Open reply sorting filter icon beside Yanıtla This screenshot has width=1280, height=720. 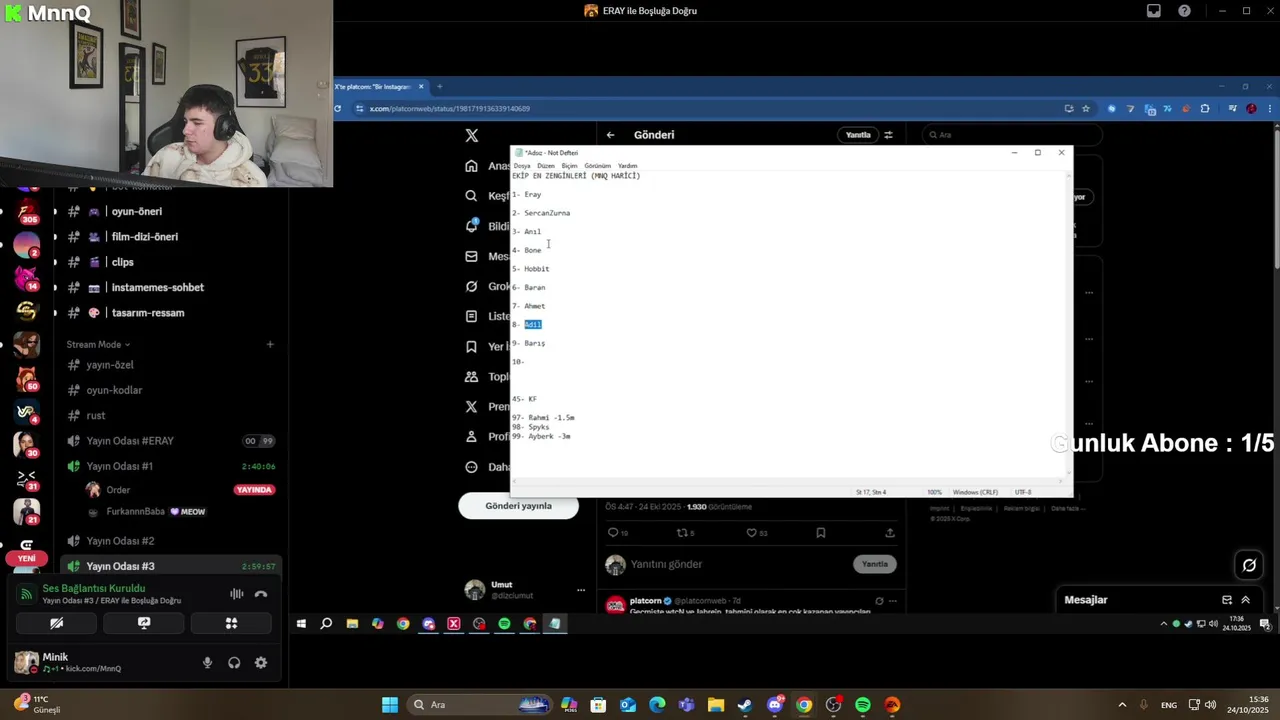pyautogui.click(x=888, y=135)
